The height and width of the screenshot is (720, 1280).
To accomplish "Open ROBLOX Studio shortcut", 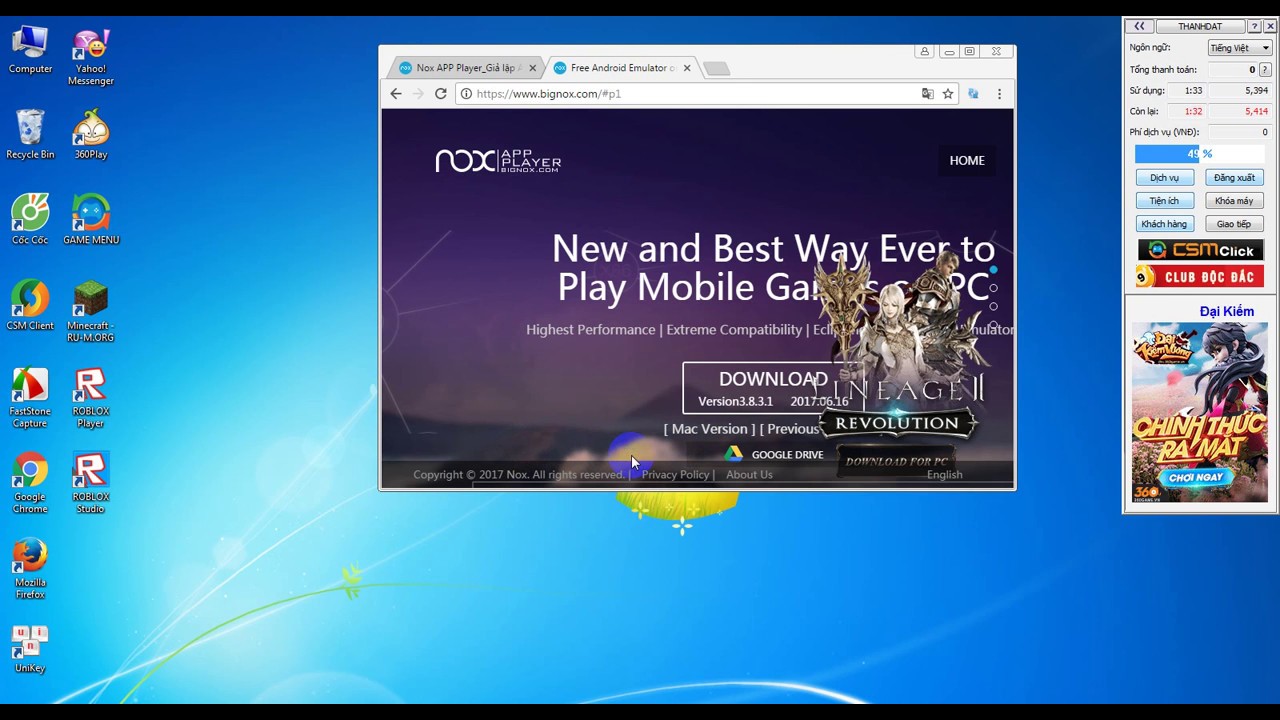I will click(x=91, y=484).
